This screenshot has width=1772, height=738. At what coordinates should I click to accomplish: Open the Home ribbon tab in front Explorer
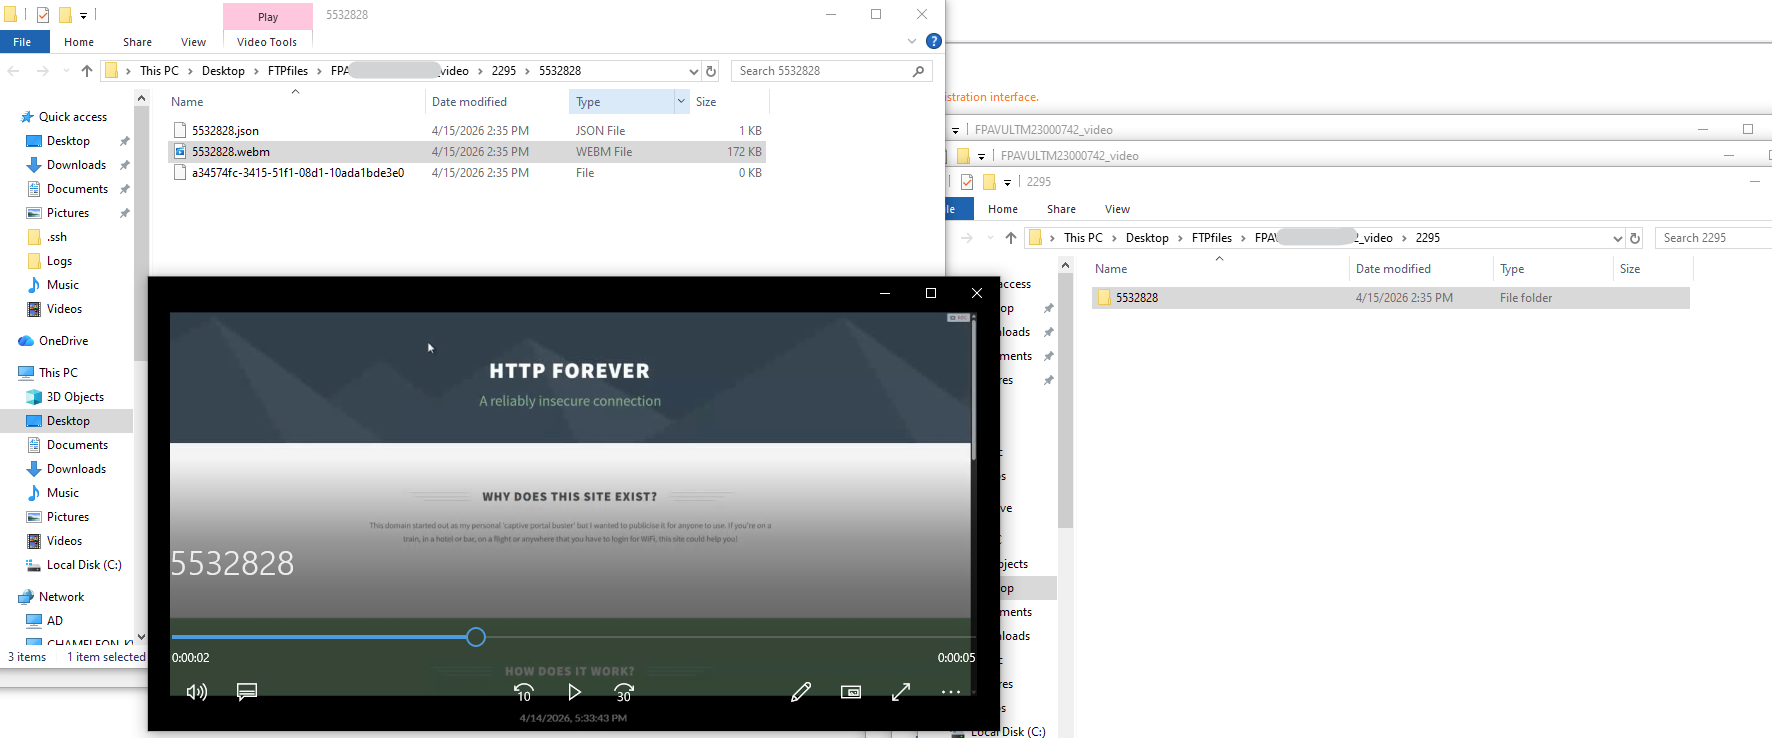pyautogui.click(x=79, y=42)
